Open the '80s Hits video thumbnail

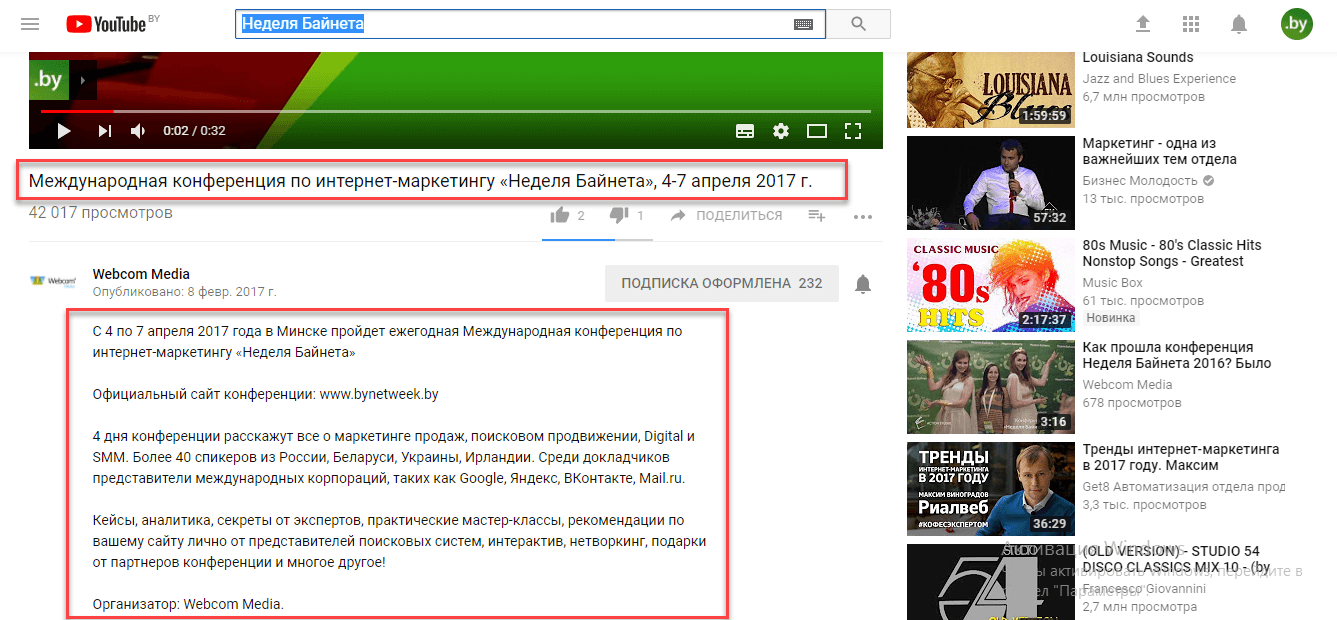click(x=990, y=284)
